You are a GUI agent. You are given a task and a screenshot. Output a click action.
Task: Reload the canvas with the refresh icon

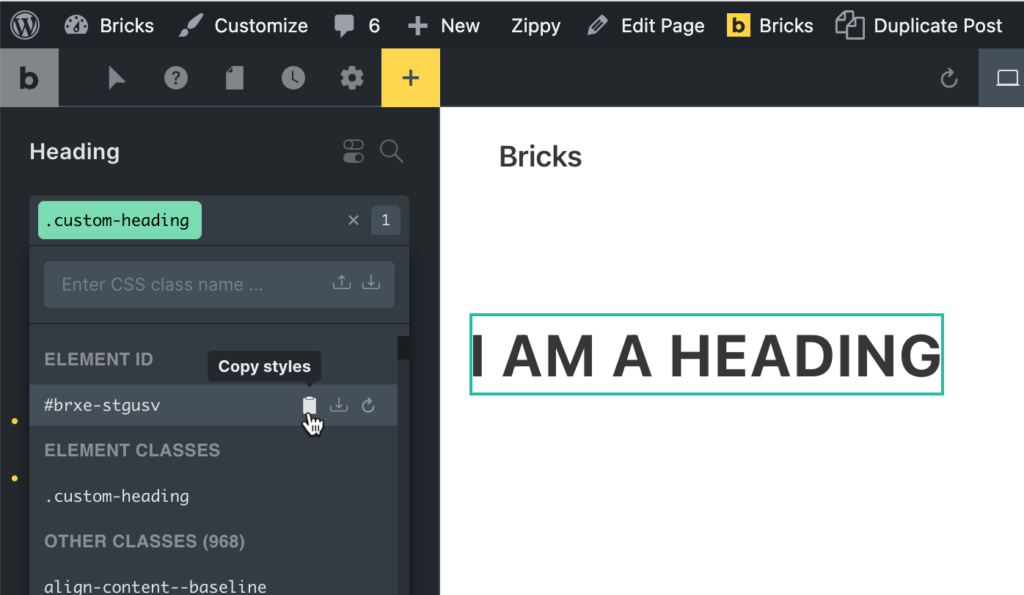(948, 77)
